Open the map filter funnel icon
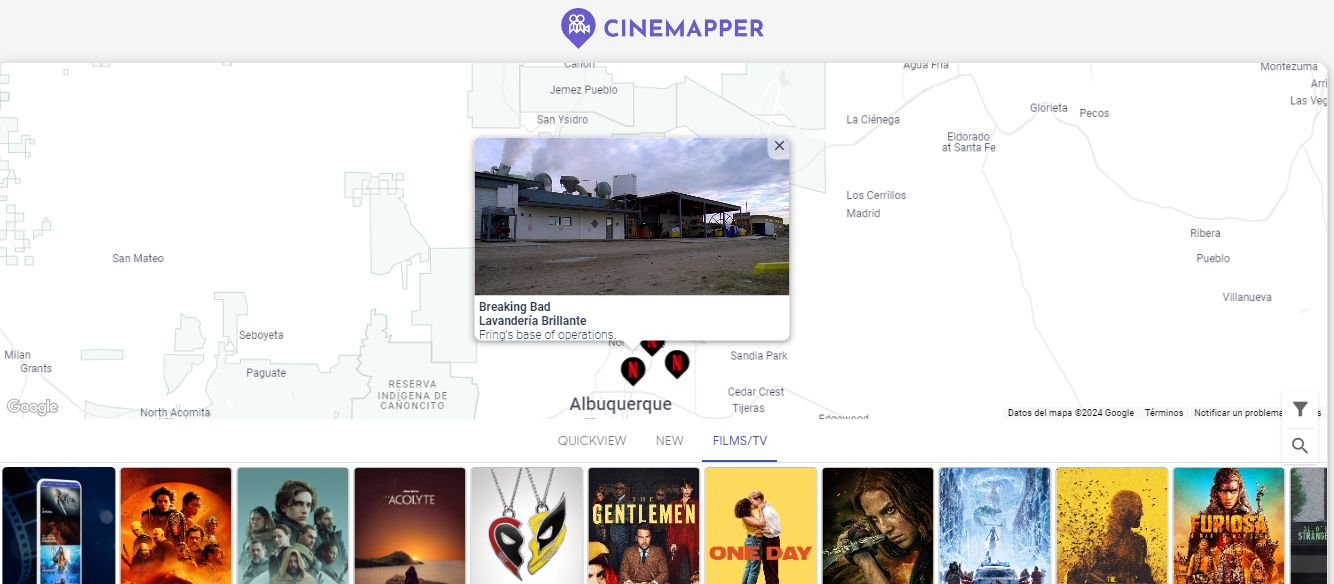The image size is (1334, 584). [x=1300, y=409]
